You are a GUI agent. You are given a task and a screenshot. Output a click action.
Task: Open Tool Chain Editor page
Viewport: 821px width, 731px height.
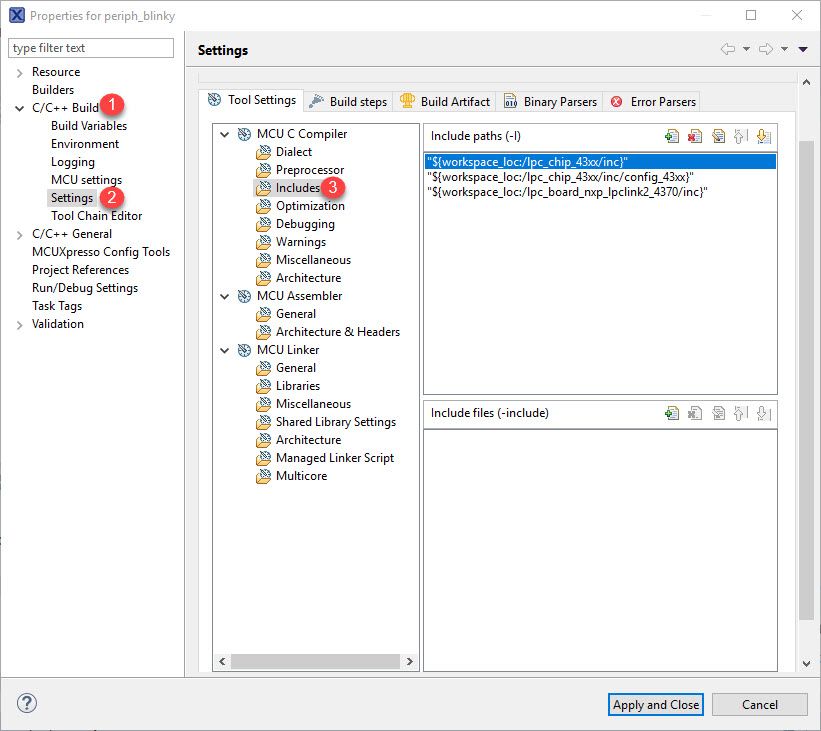(96, 216)
